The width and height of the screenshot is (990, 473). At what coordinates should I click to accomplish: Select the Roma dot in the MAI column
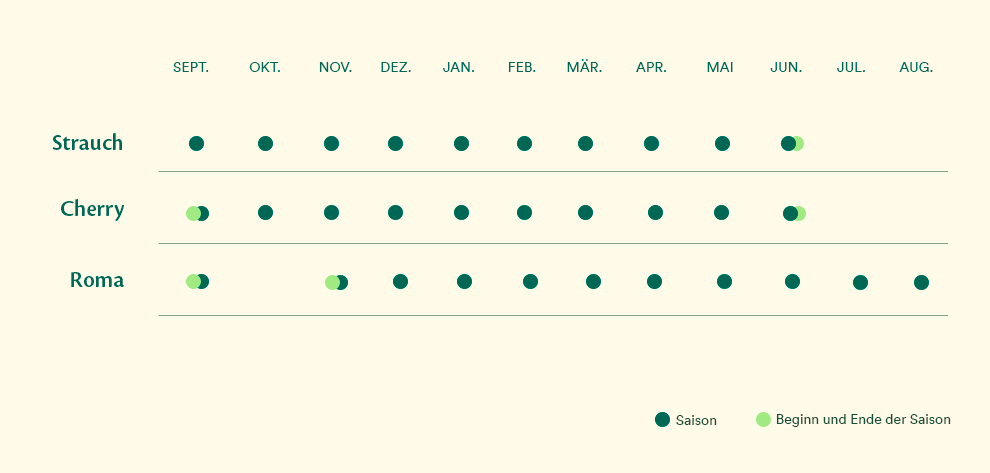(724, 281)
